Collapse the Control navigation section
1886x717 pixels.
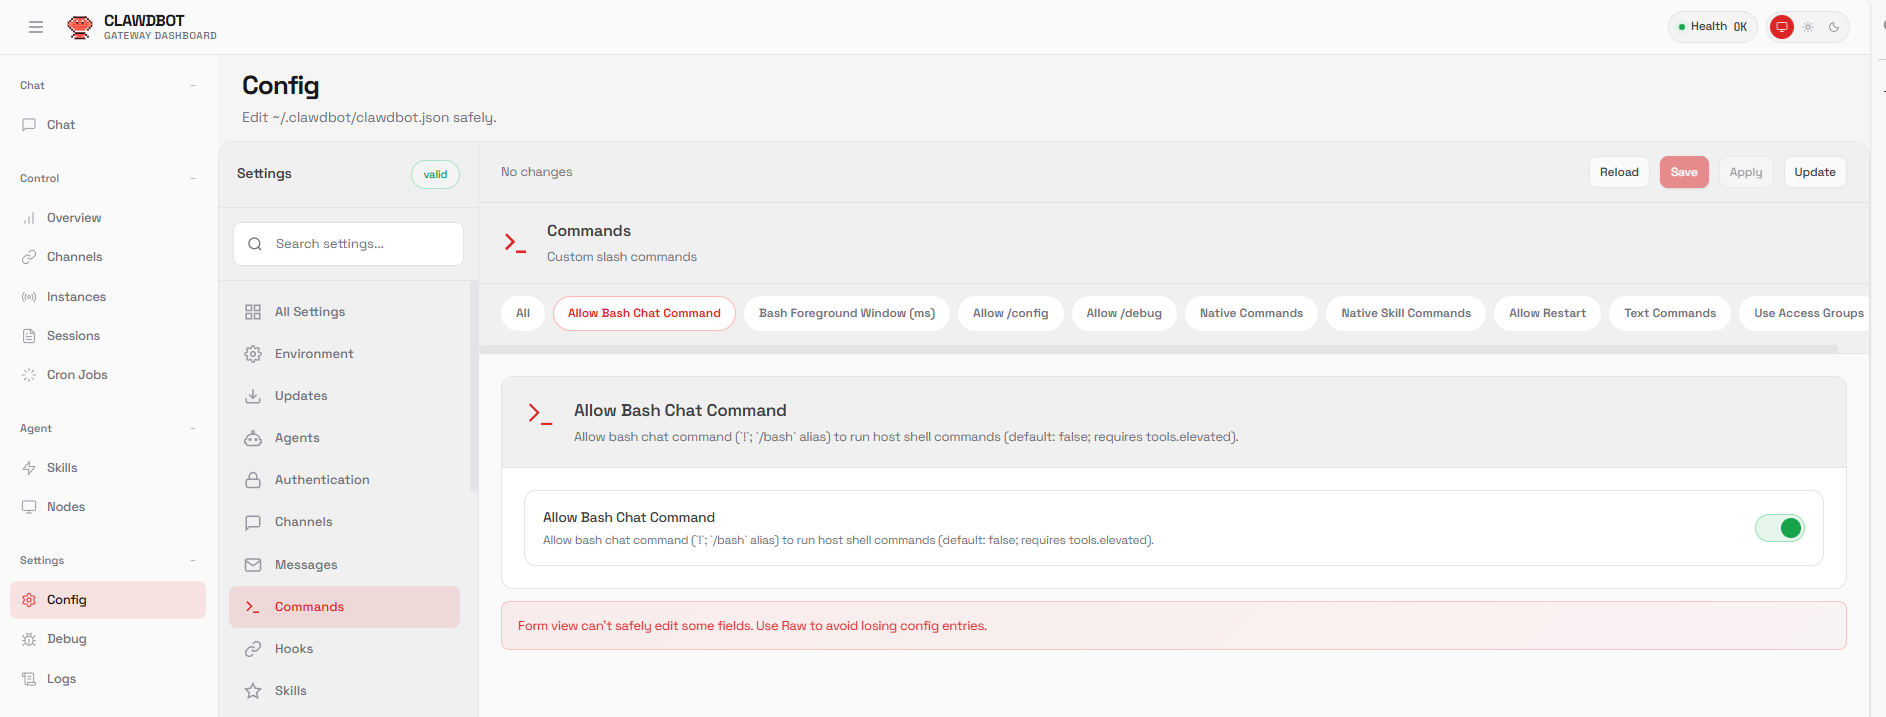tap(193, 179)
